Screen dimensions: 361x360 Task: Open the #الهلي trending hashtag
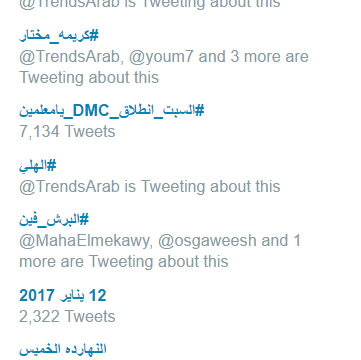click(38, 165)
